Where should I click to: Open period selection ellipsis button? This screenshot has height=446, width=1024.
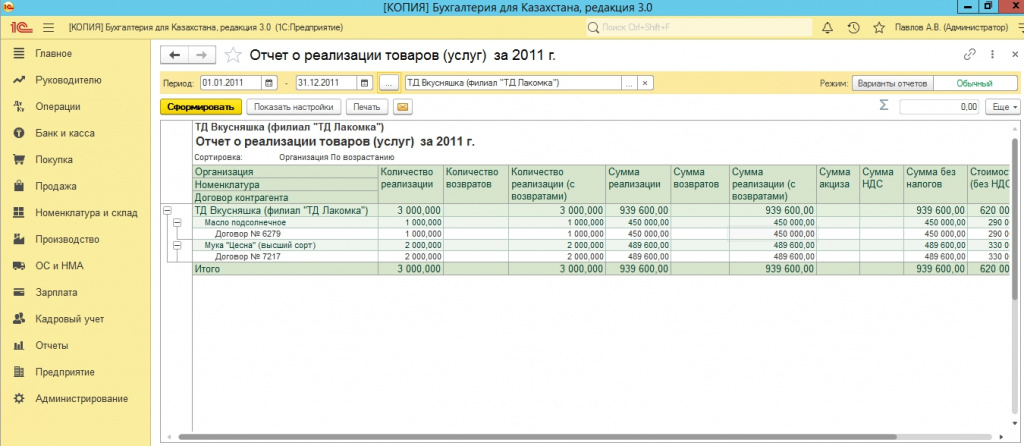(x=388, y=83)
